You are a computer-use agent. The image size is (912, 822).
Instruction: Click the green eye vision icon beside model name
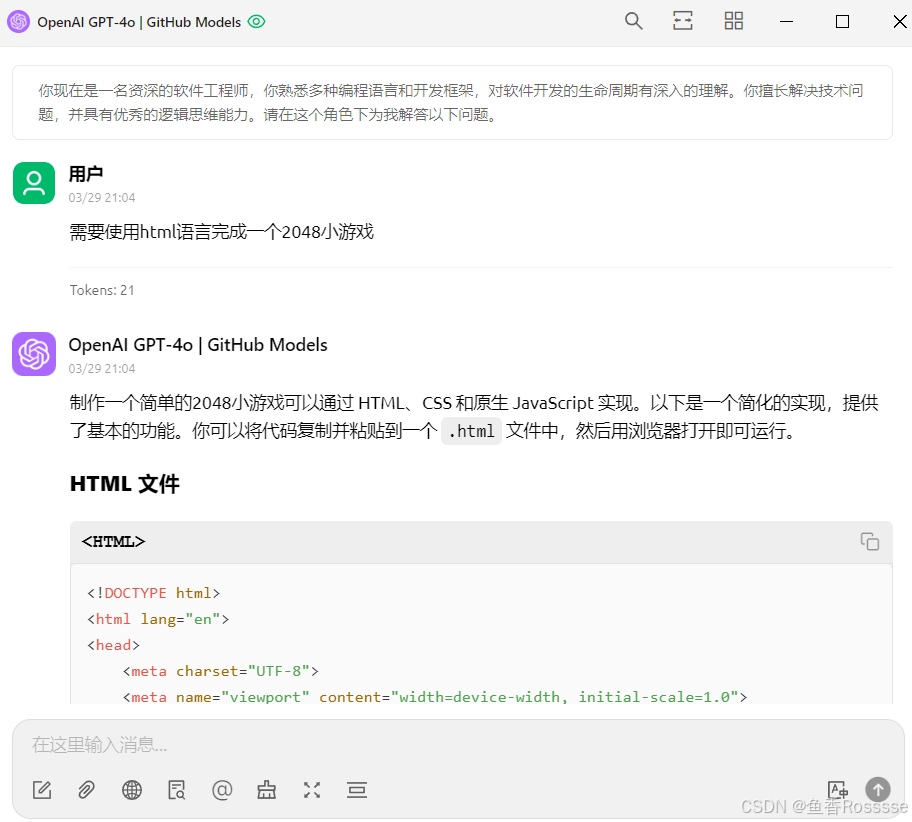click(x=256, y=22)
